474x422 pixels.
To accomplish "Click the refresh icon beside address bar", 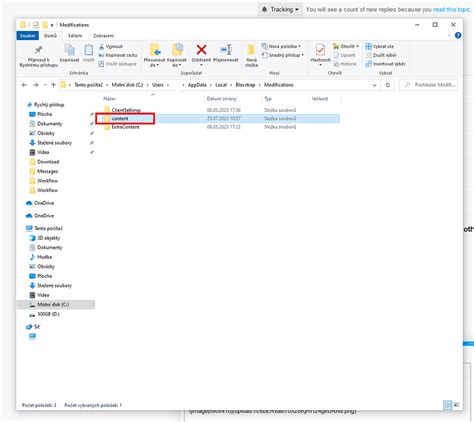I will point(388,85).
